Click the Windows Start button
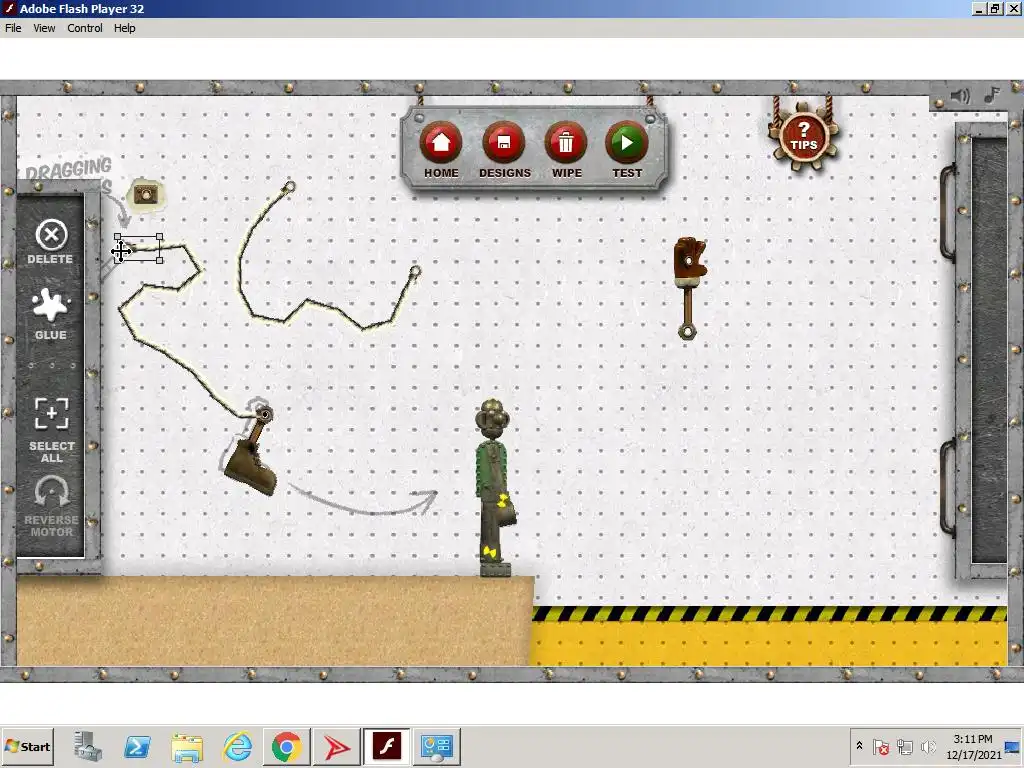The width and height of the screenshot is (1024, 768). tap(27, 746)
